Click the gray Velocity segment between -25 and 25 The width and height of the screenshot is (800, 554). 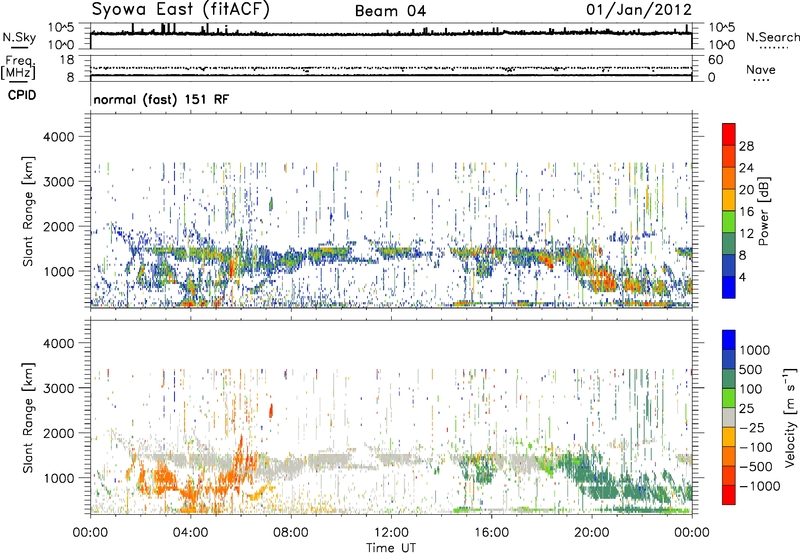tap(729, 417)
